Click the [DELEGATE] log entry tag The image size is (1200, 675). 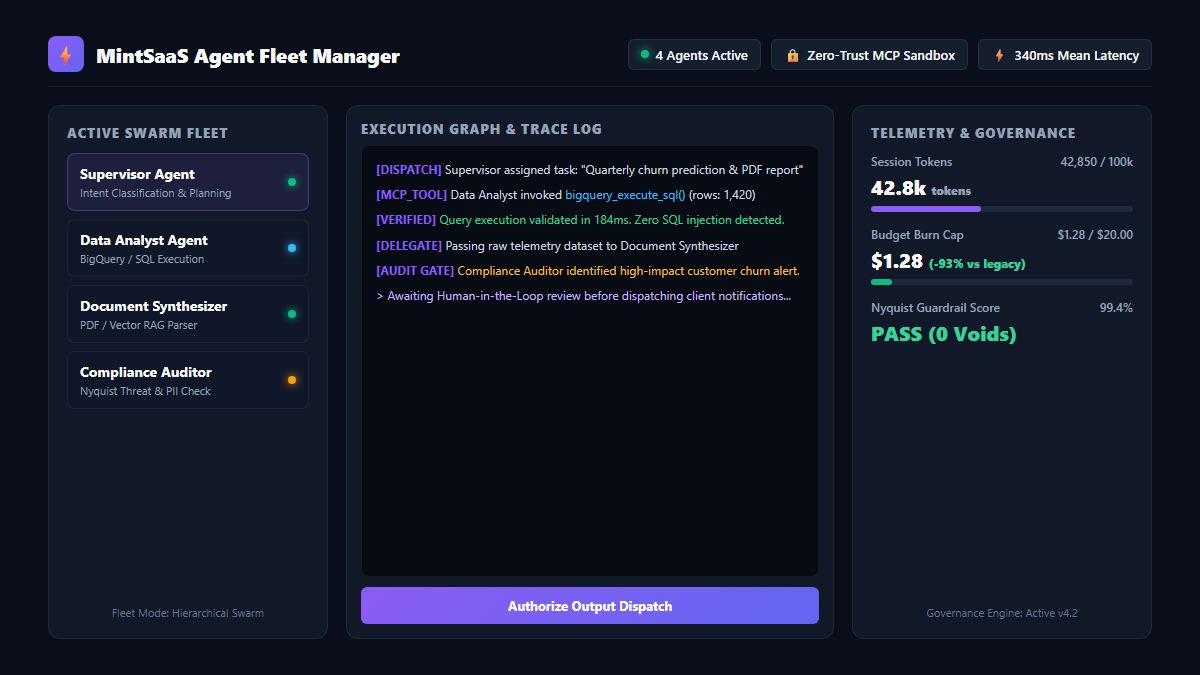(x=409, y=245)
